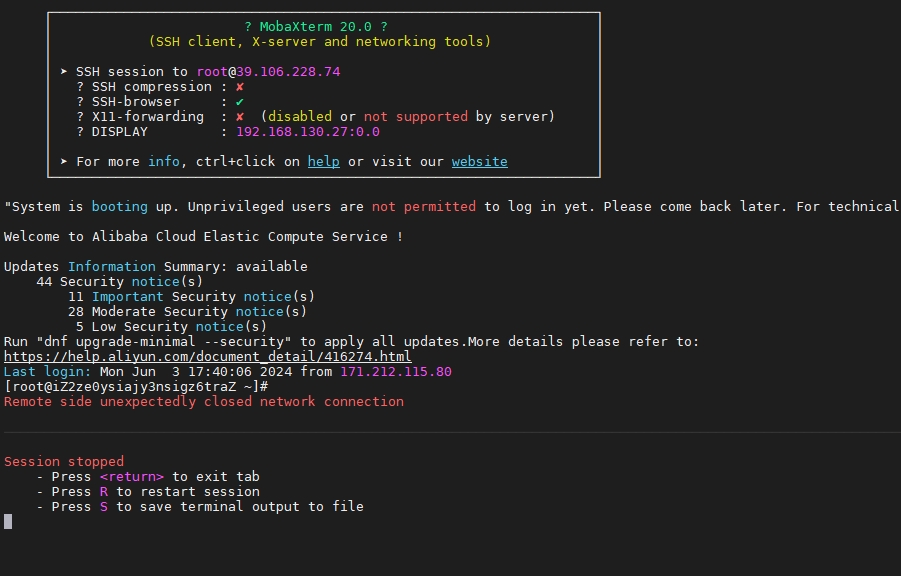This screenshot has height=576, width=901.
Task: Click the Remote side unexpectedly closed message
Action: (x=203, y=402)
